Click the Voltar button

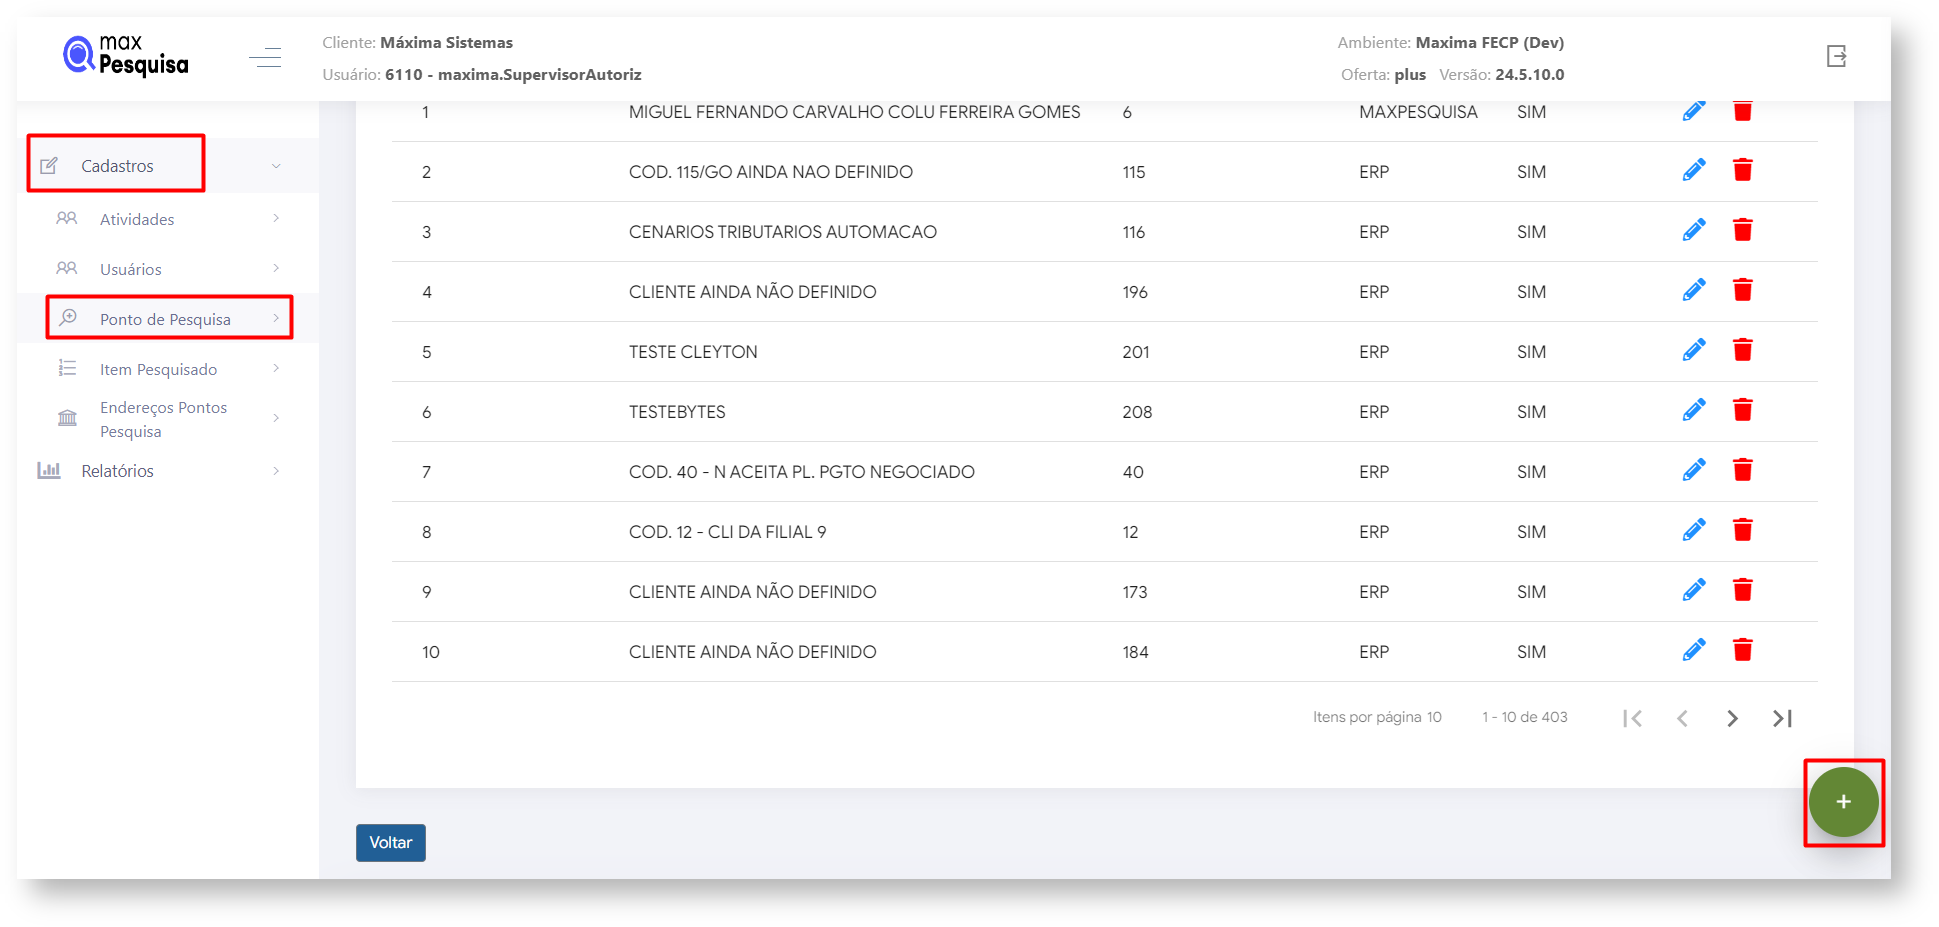[390, 843]
